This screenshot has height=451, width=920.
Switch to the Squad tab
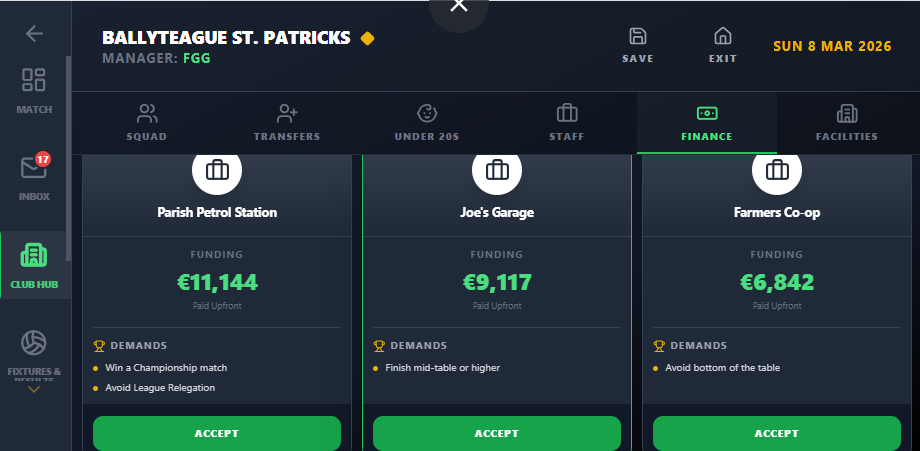[147, 123]
